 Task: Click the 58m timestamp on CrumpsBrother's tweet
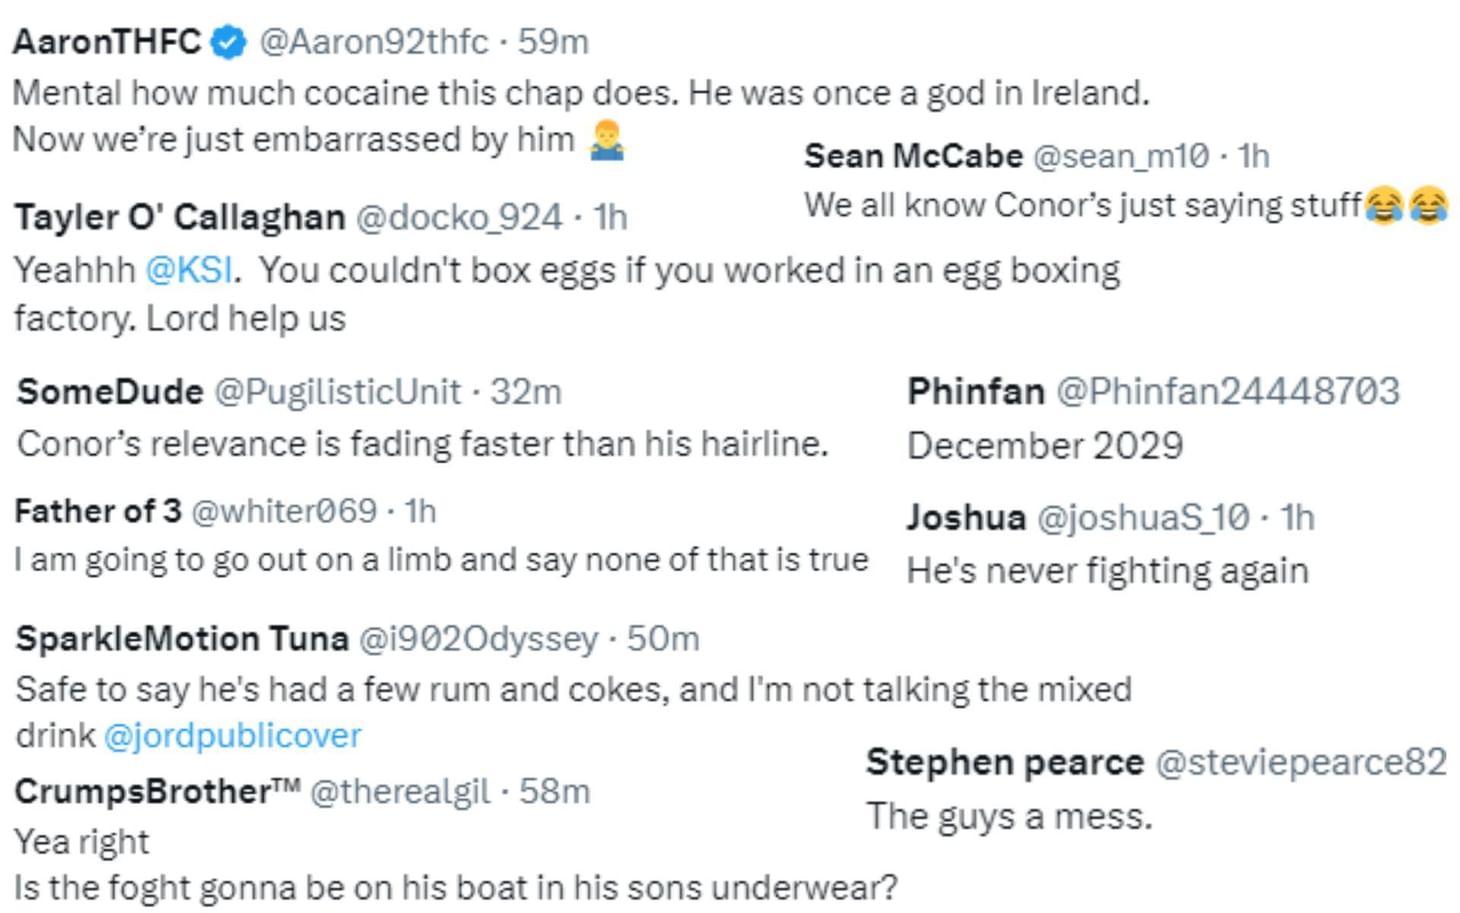pos(555,791)
